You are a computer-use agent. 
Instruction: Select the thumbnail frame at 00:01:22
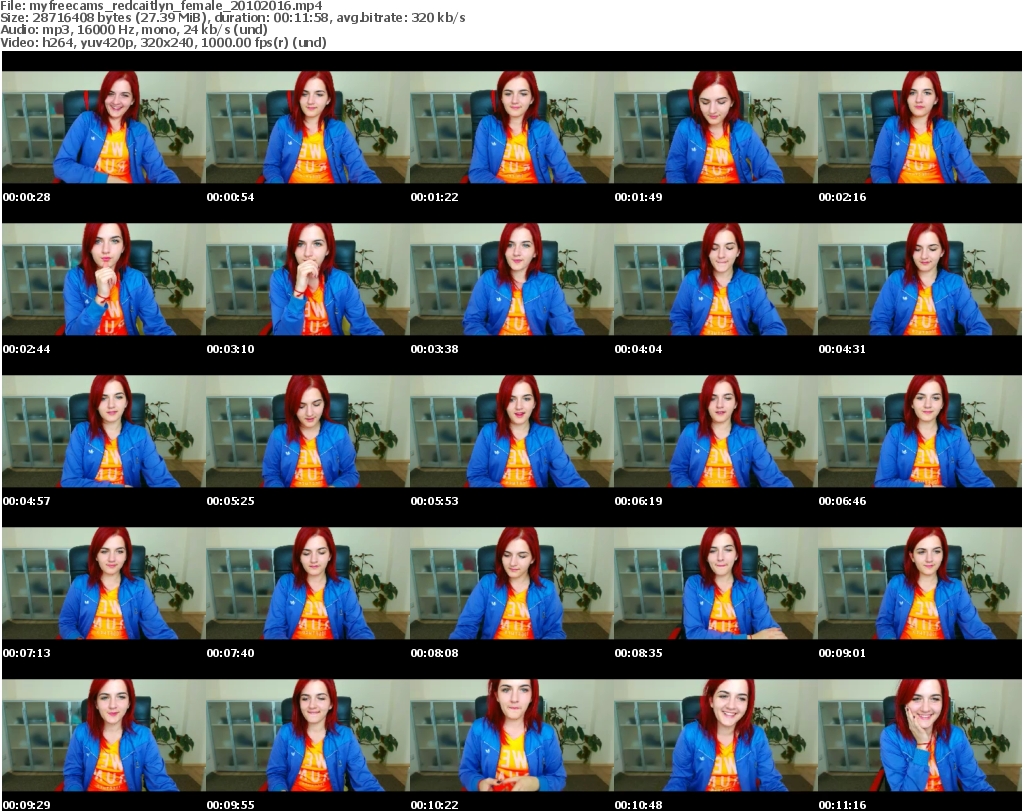tap(511, 127)
